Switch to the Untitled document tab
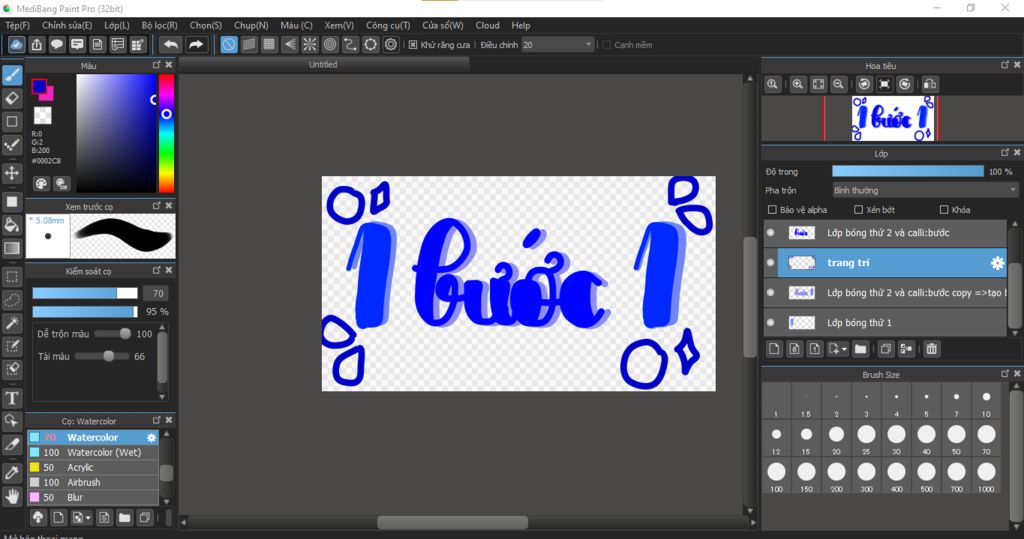Image resolution: width=1024 pixels, height=539 pixels. tap(323, 65)
